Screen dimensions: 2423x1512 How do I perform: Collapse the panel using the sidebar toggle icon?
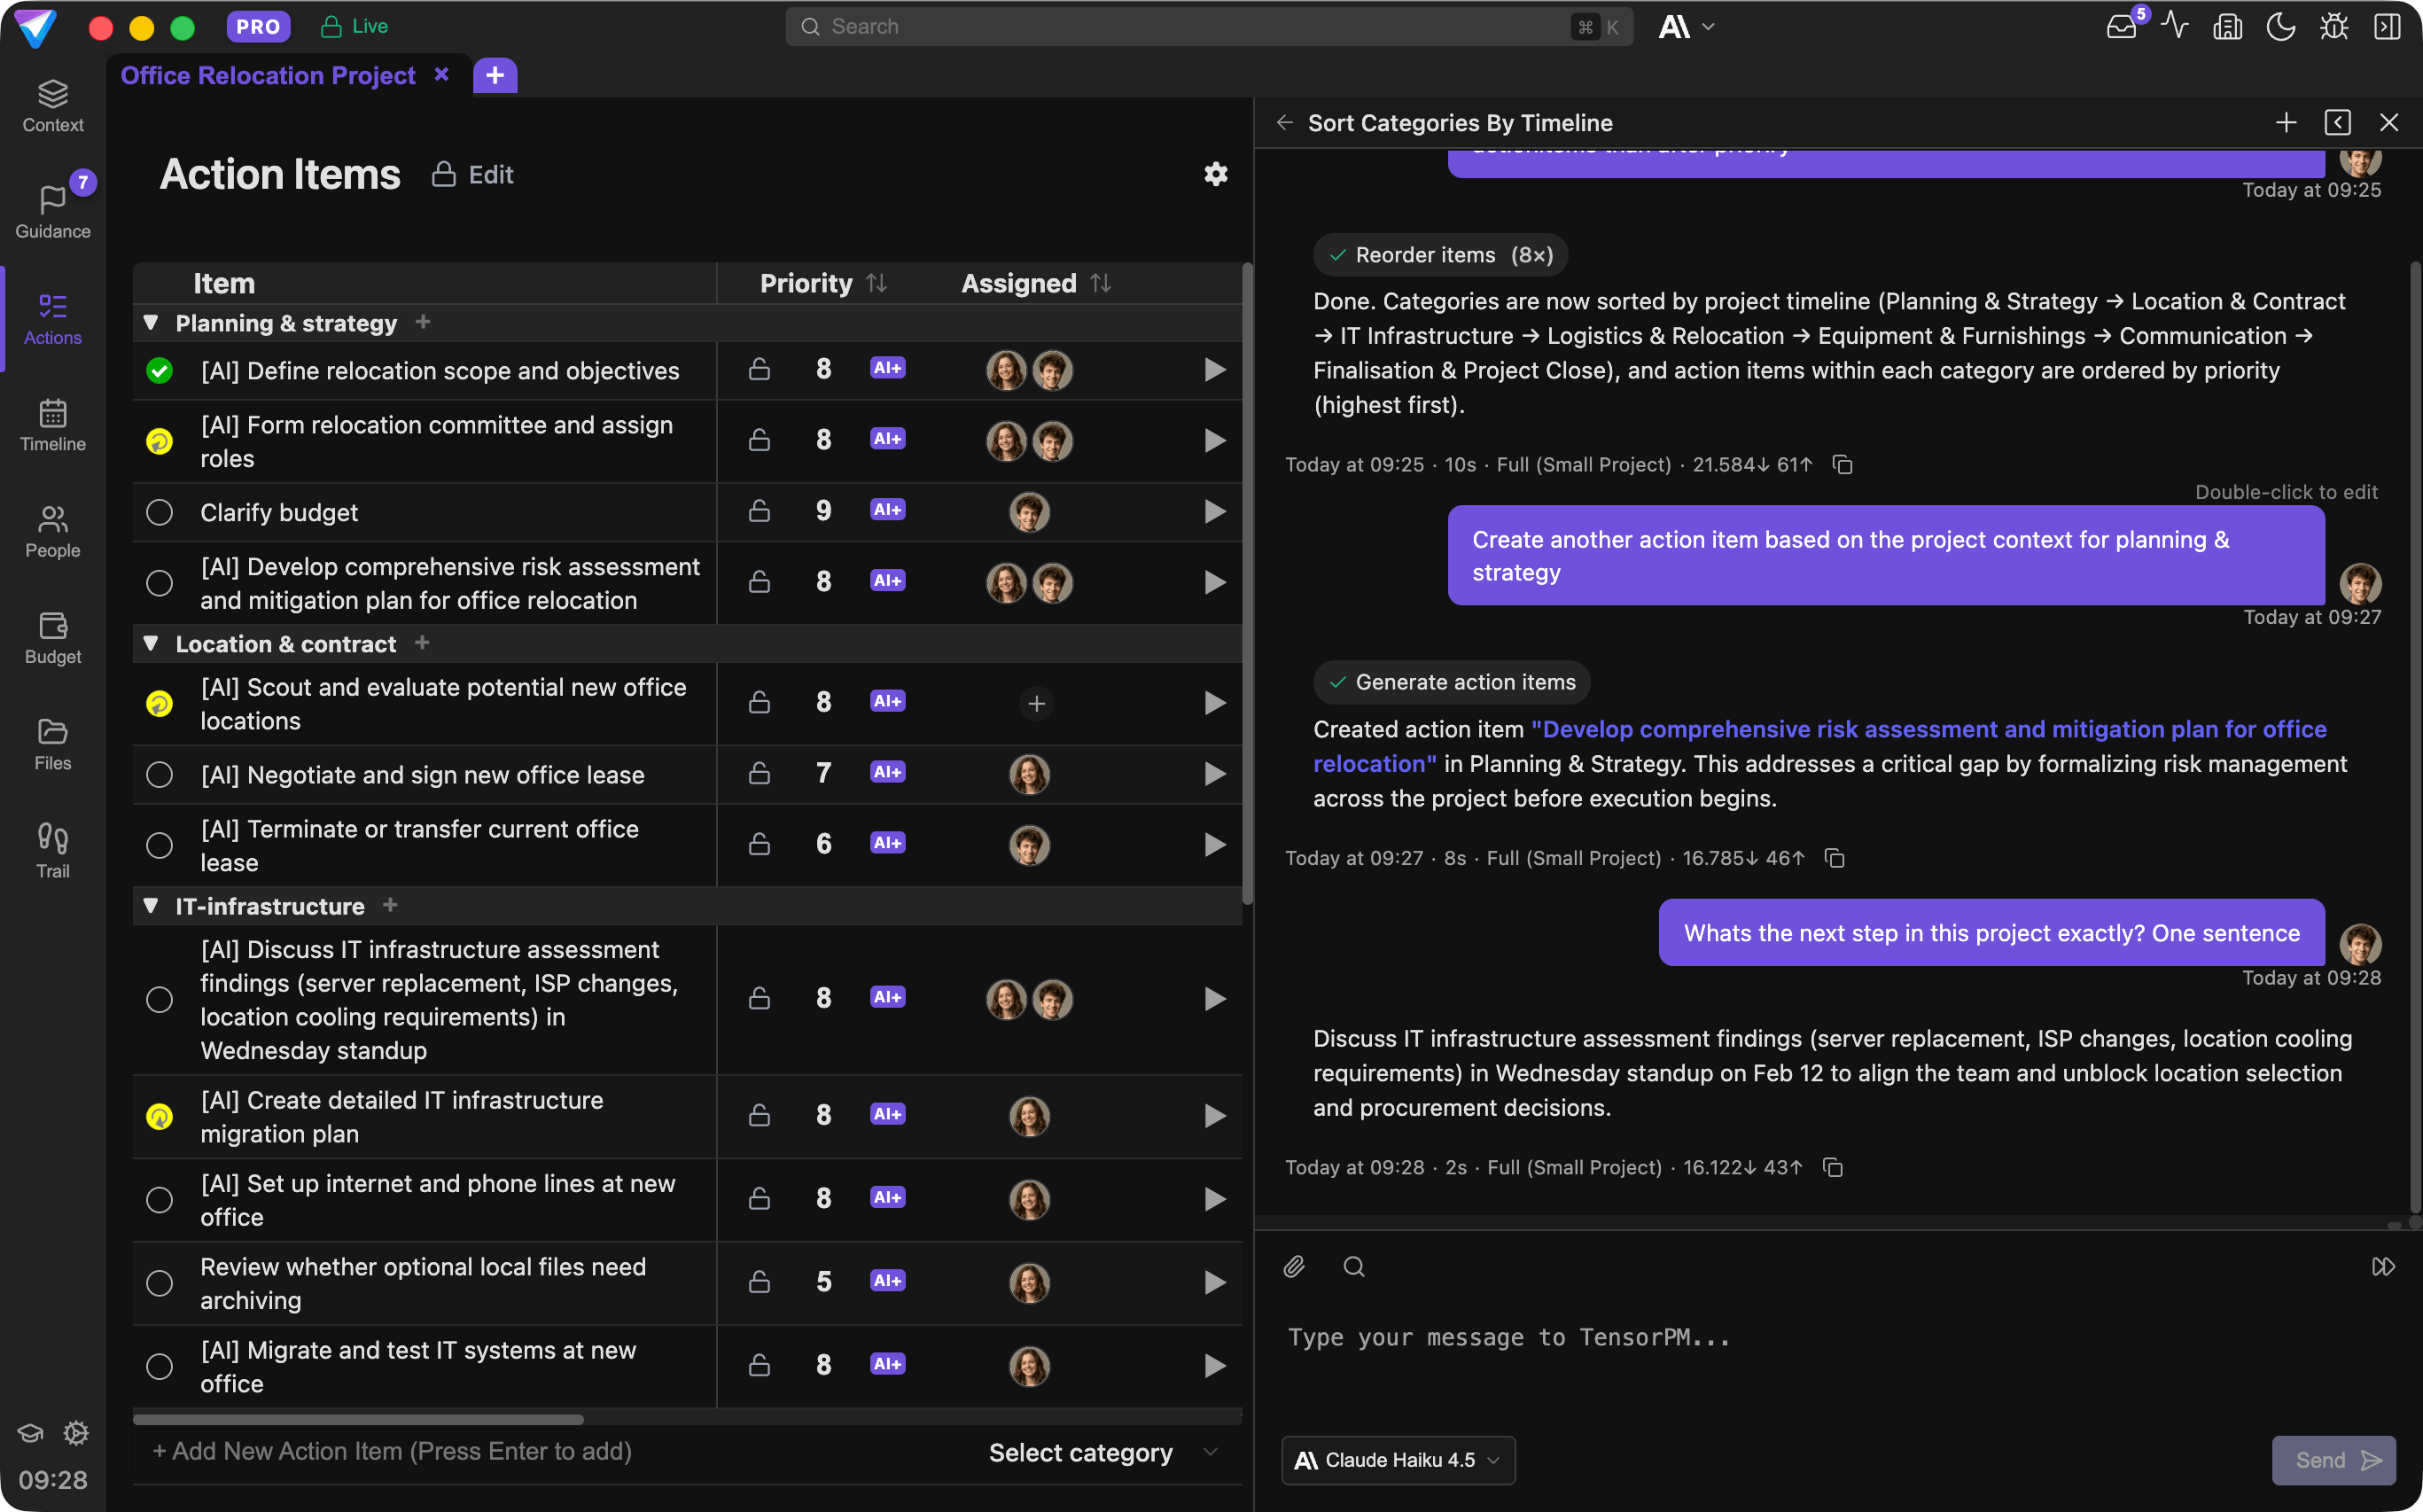(x=2389, y=27)
